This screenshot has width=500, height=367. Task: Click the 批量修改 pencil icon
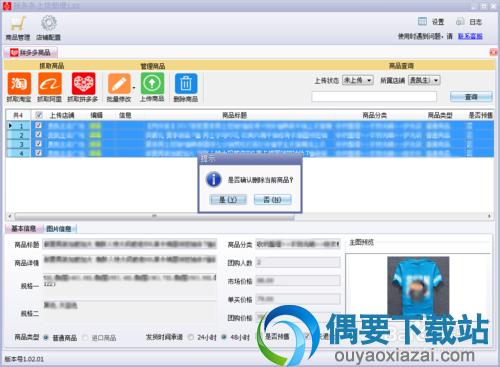(119, 84)
